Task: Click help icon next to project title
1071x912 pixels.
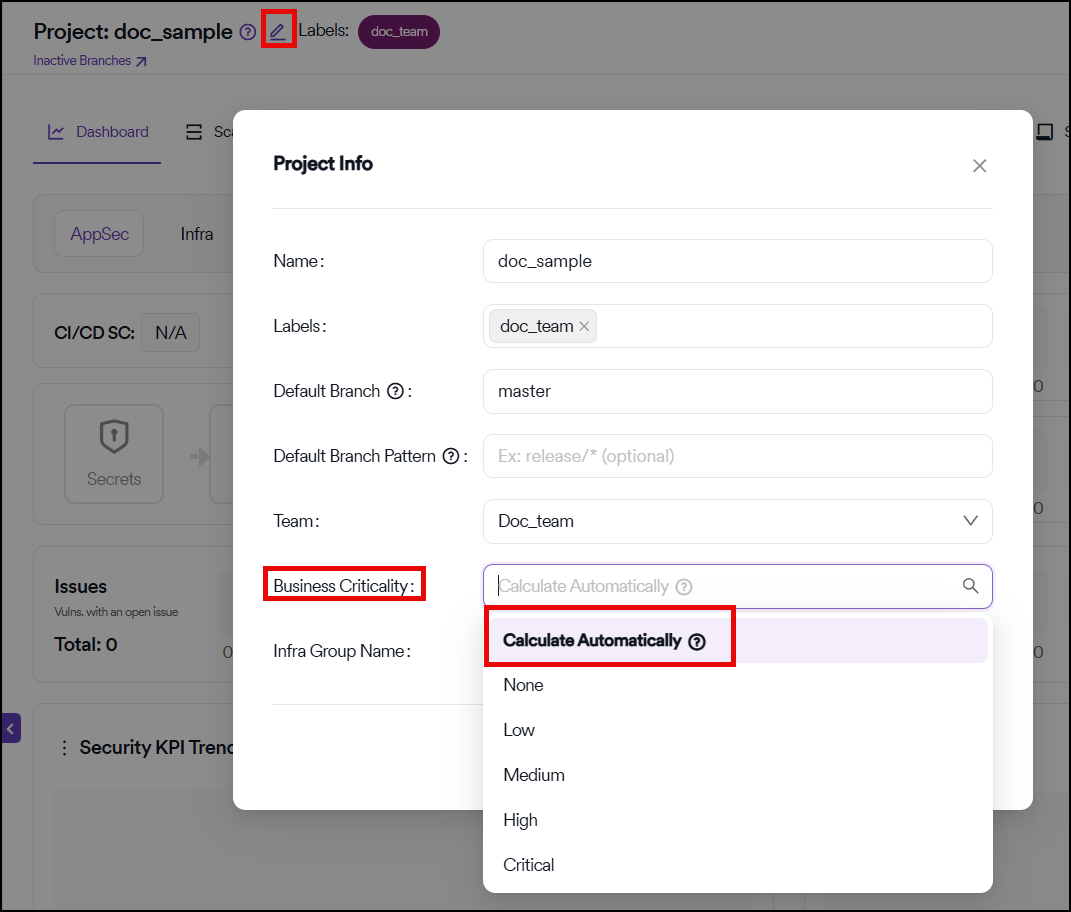Action: tap(248, 32)
